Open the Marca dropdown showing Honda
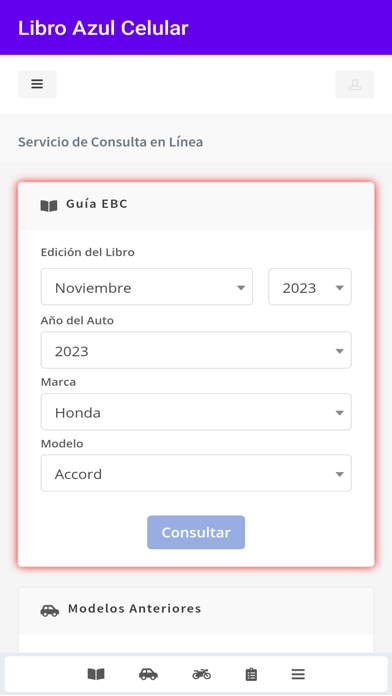 point(196,412)
